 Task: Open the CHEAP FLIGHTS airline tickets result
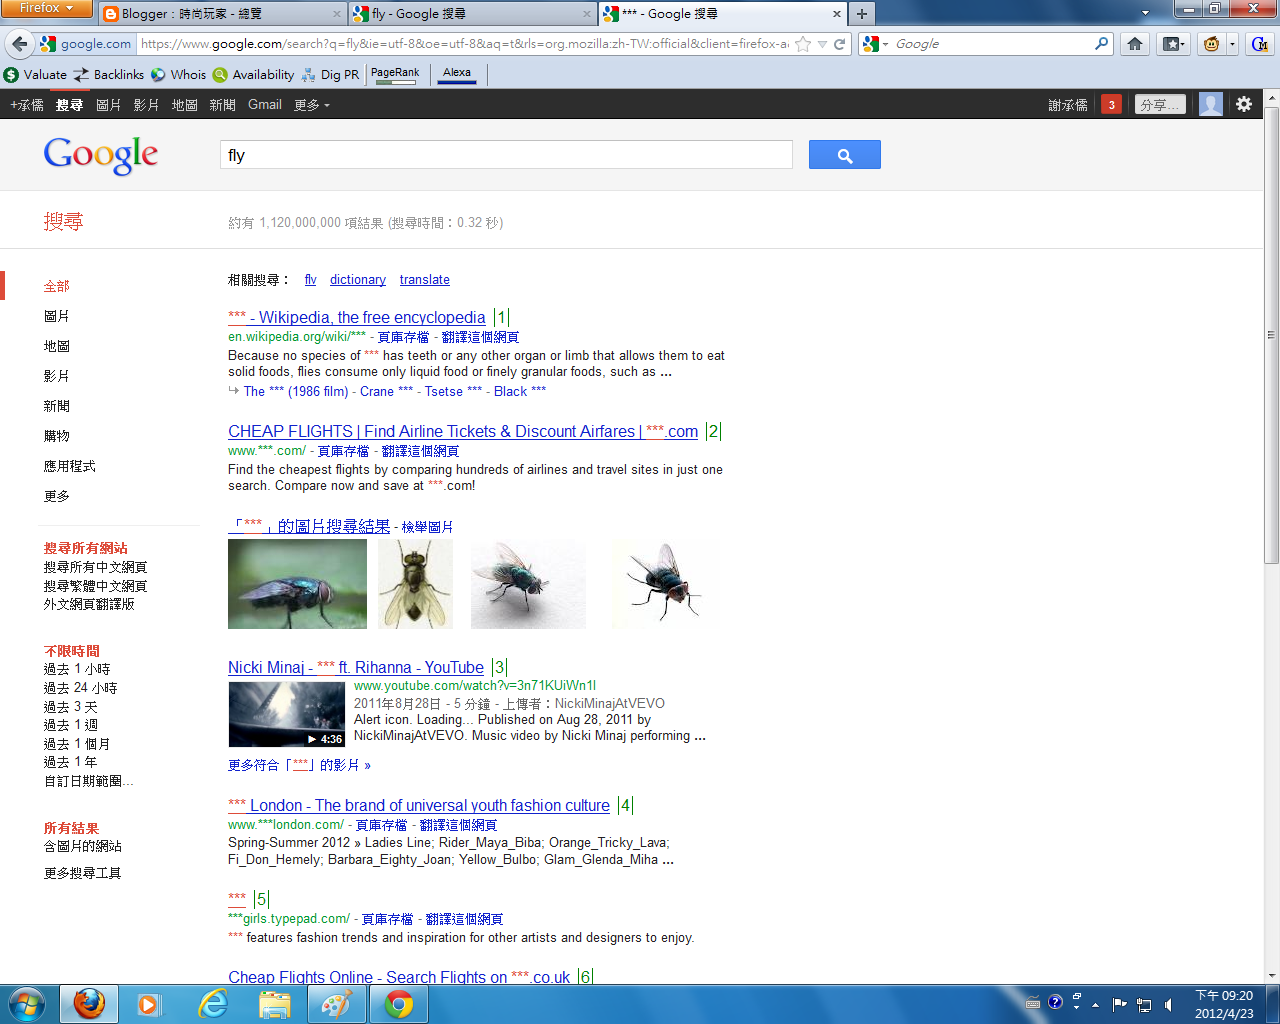463,431
